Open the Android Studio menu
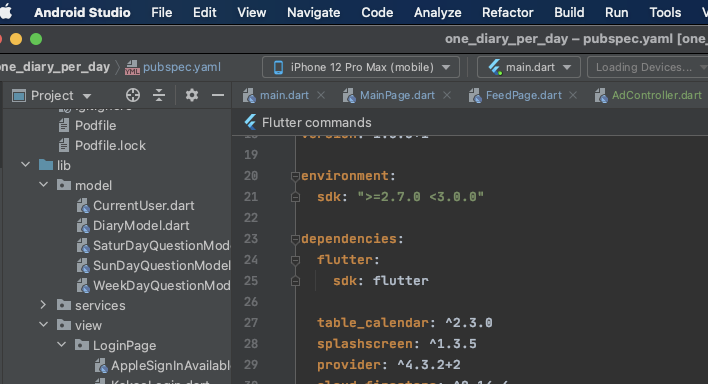 (82, 12)
